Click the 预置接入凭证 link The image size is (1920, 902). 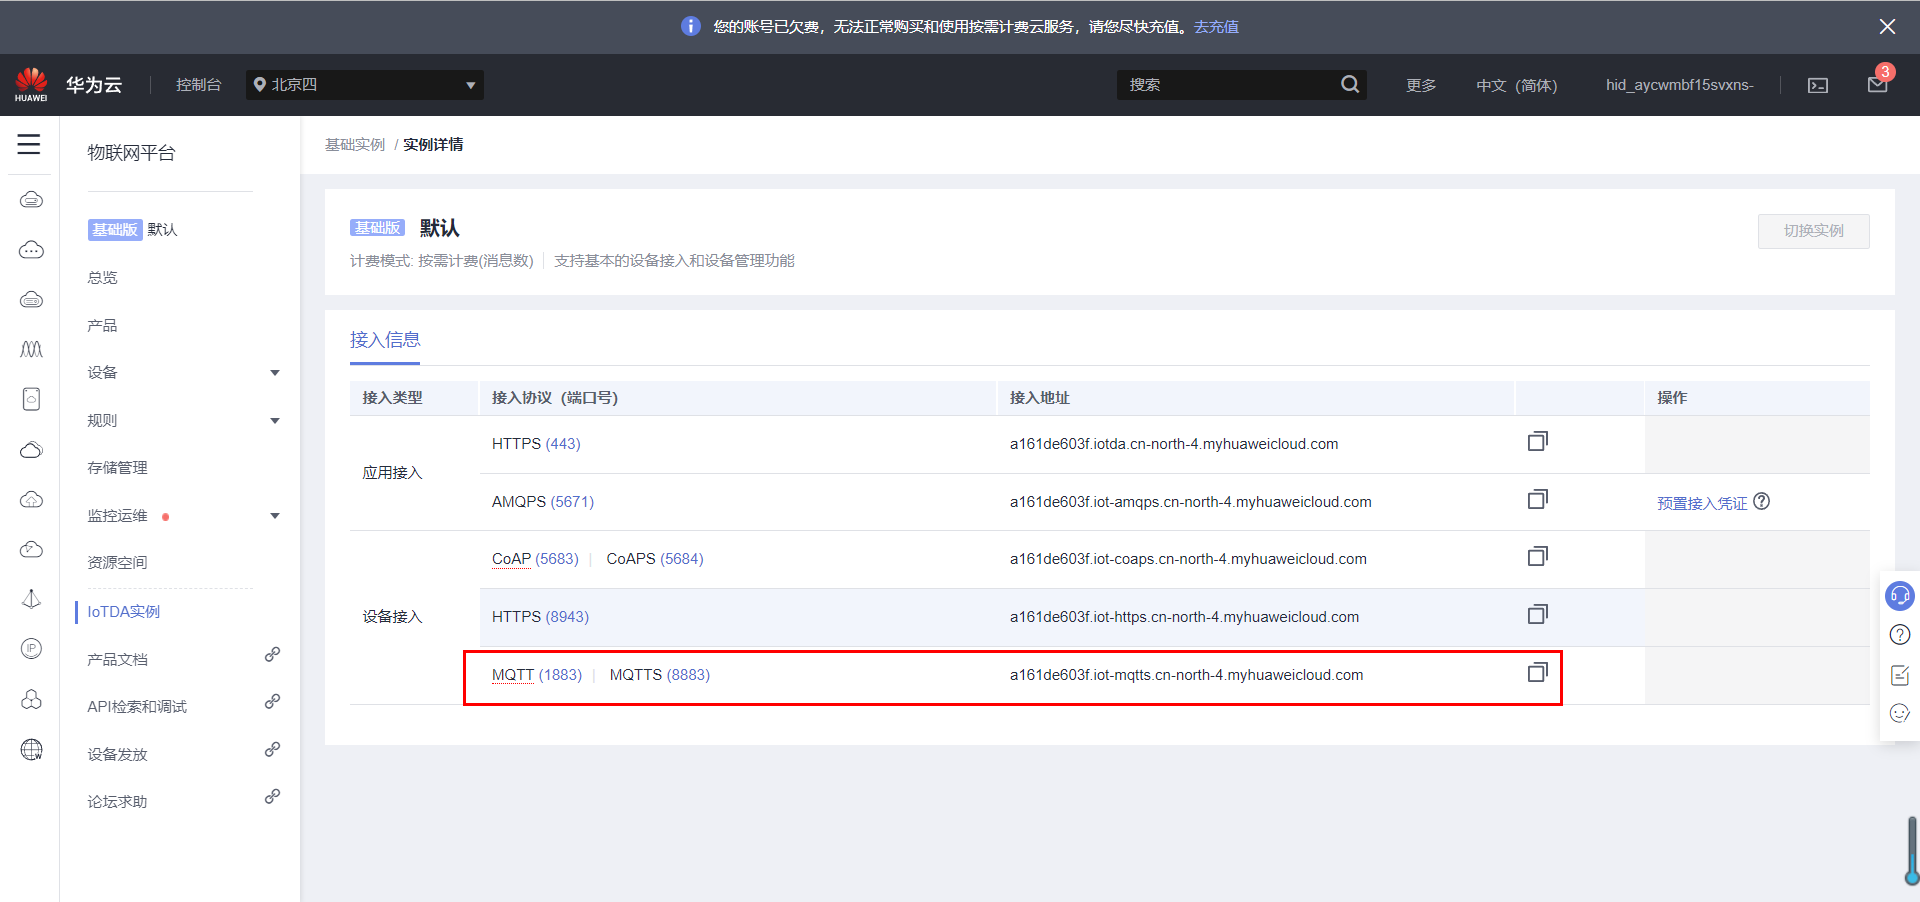[x=1702, y=503]
